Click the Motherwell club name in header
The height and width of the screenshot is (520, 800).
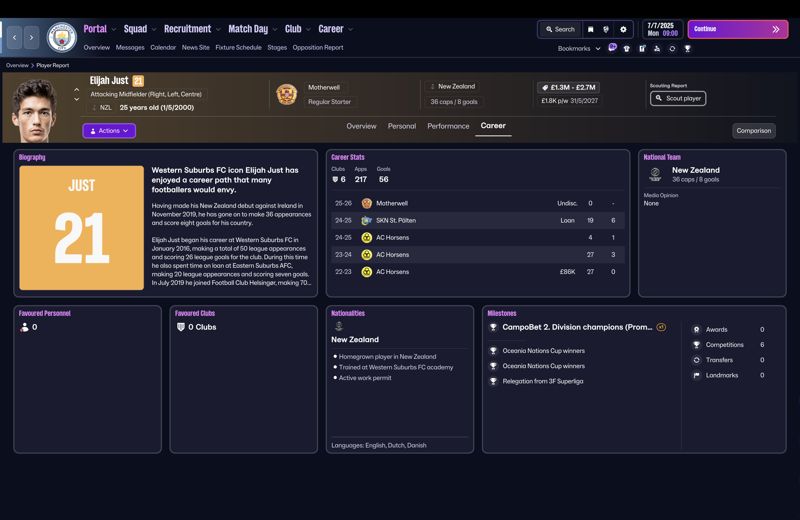(323, 88)
